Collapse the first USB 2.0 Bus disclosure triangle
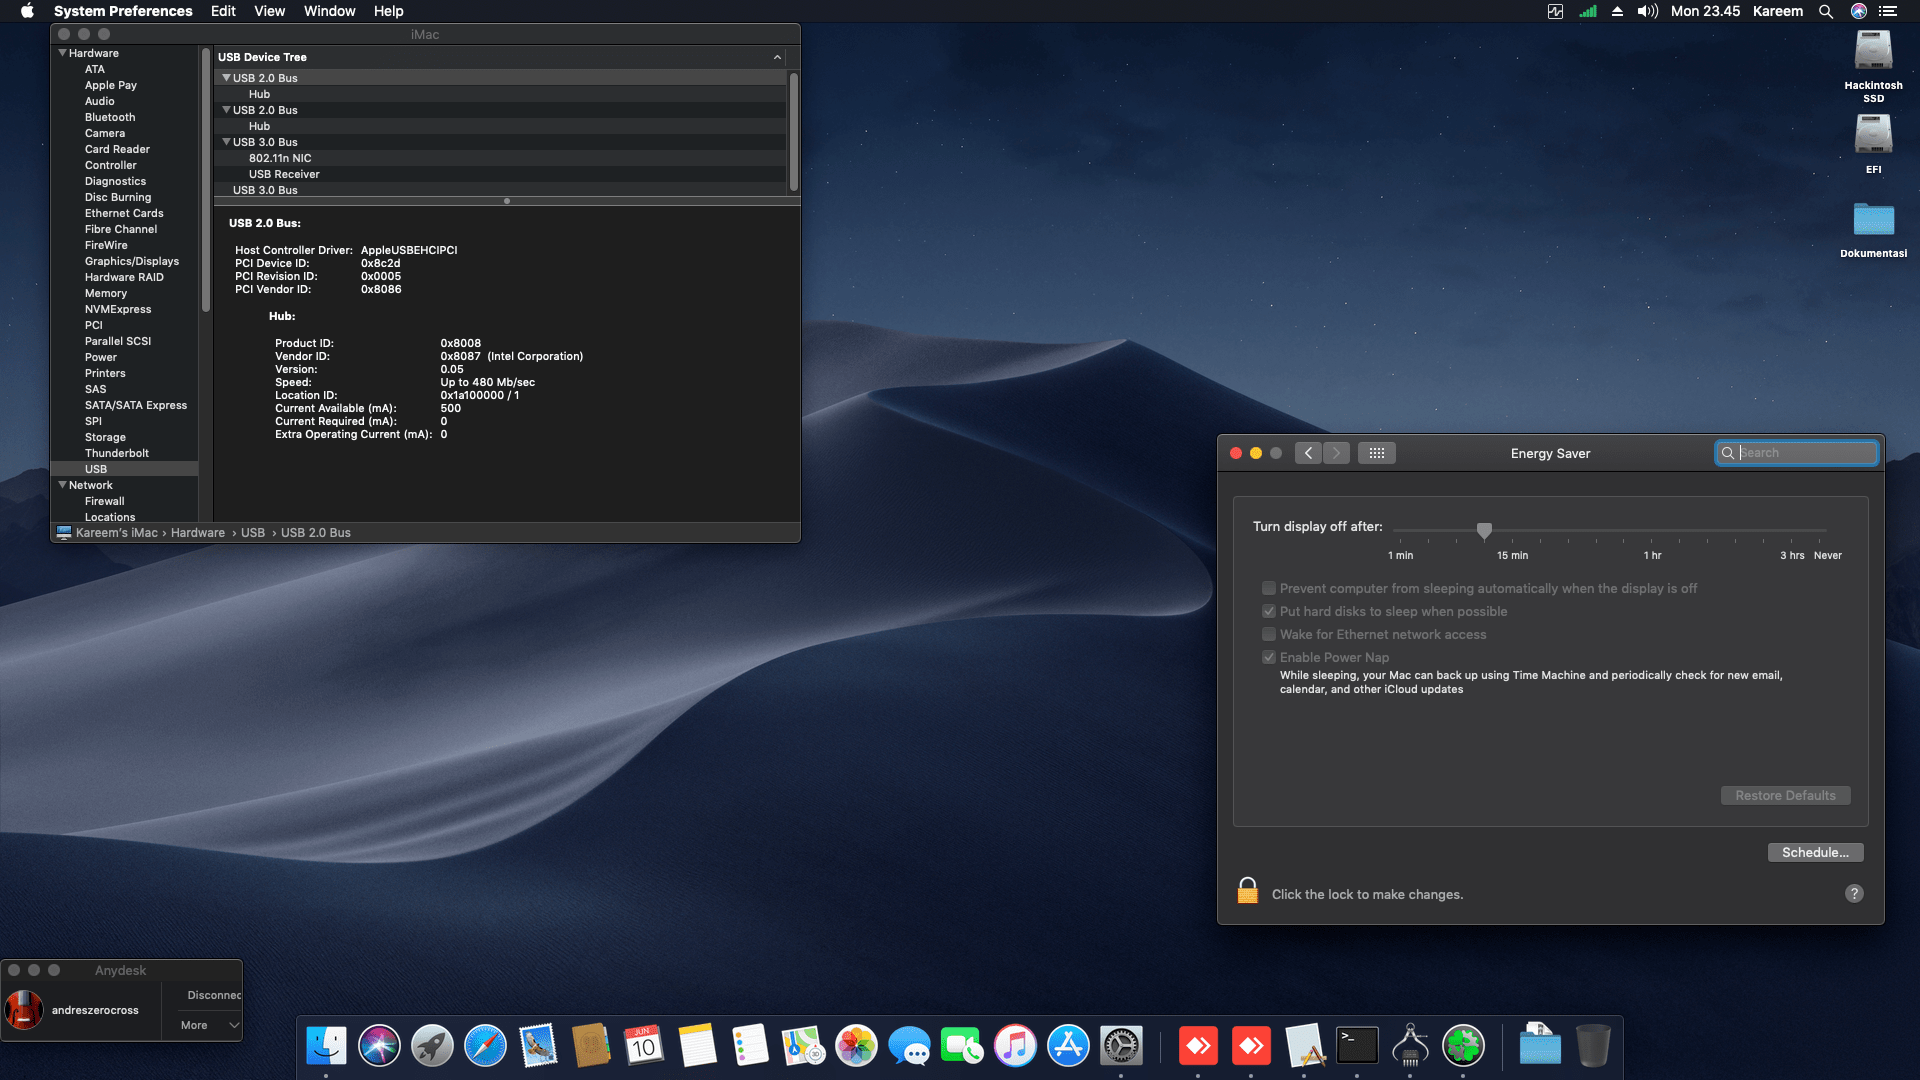This screenshot has height=1080, width=1920. (x=226, y=77)
